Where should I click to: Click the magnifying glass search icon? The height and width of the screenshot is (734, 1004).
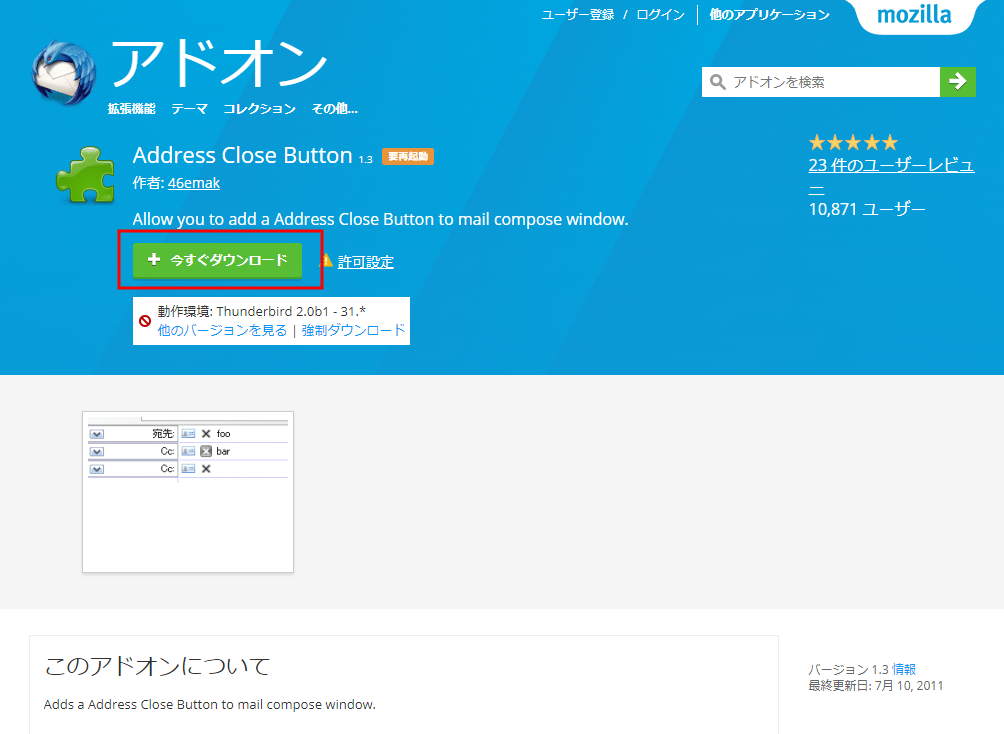click(718, 82)
